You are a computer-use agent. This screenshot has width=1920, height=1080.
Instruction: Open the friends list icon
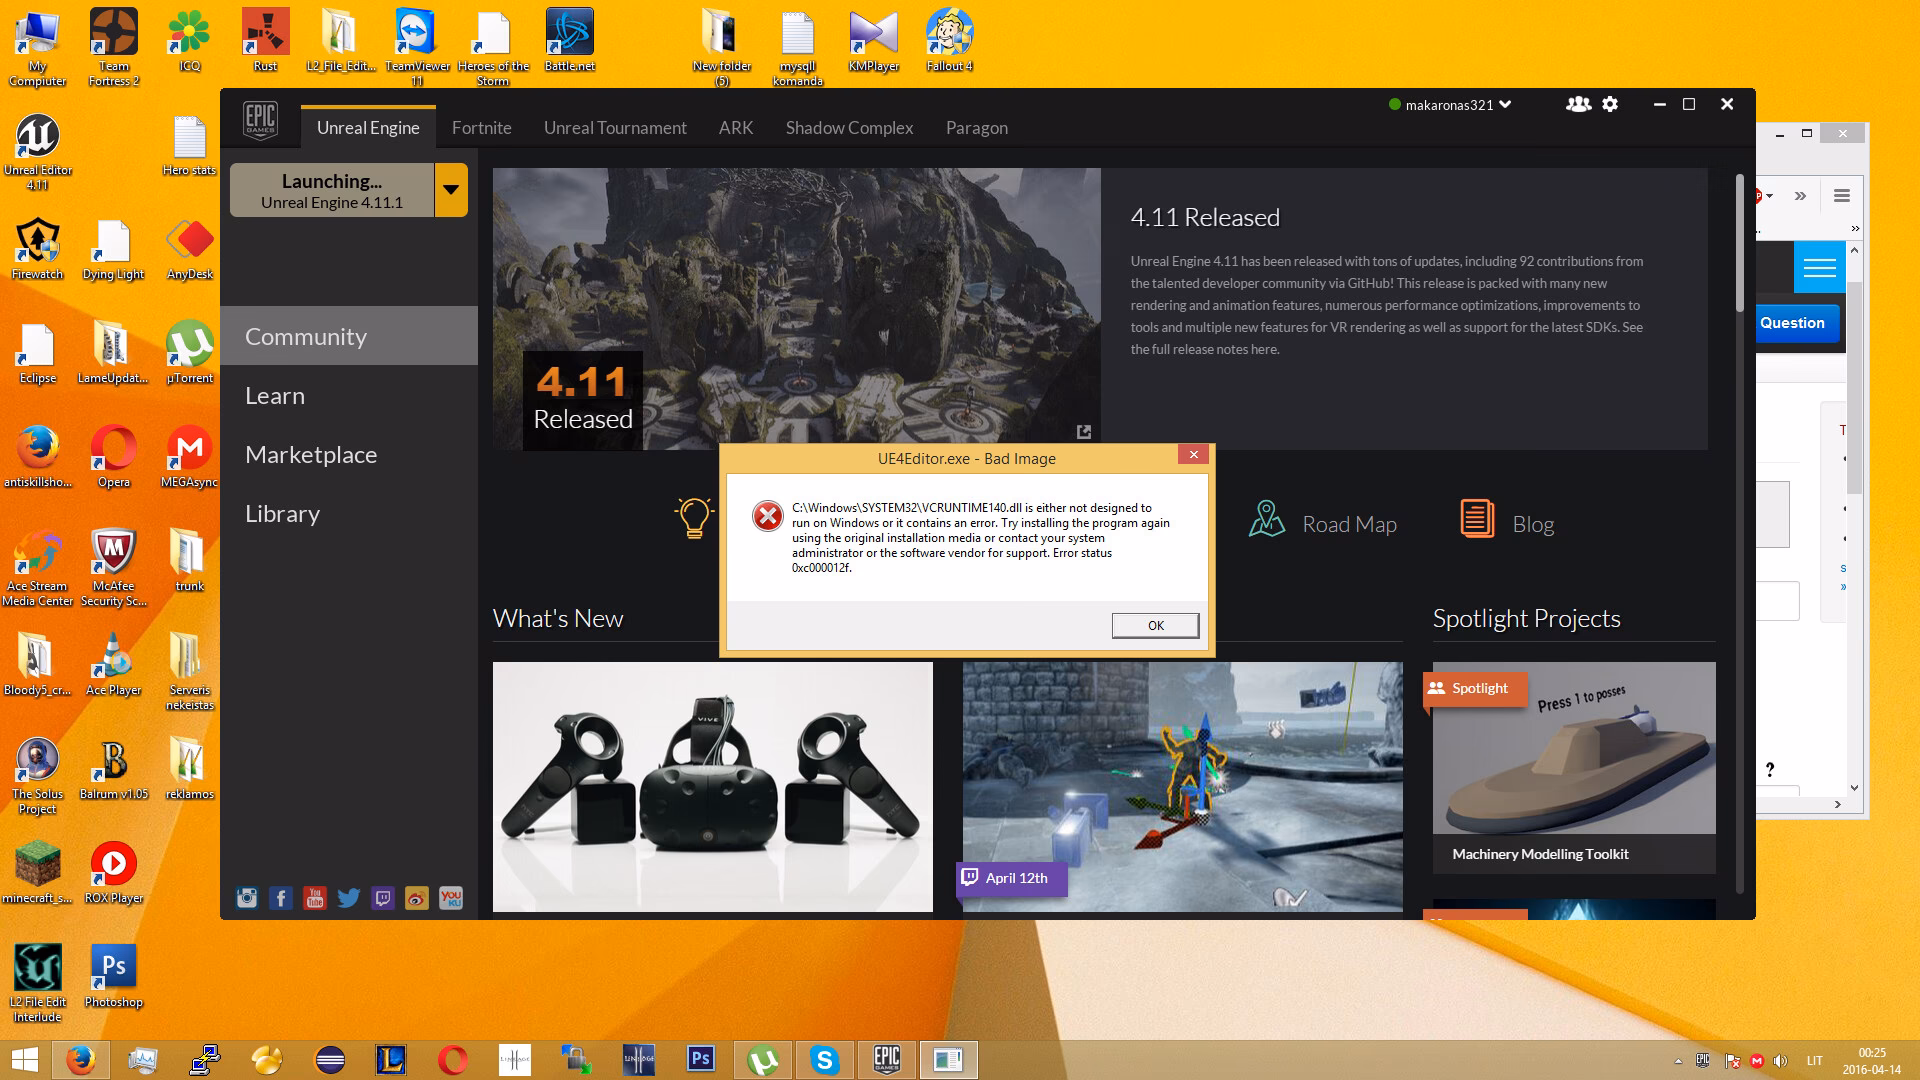1578,104
